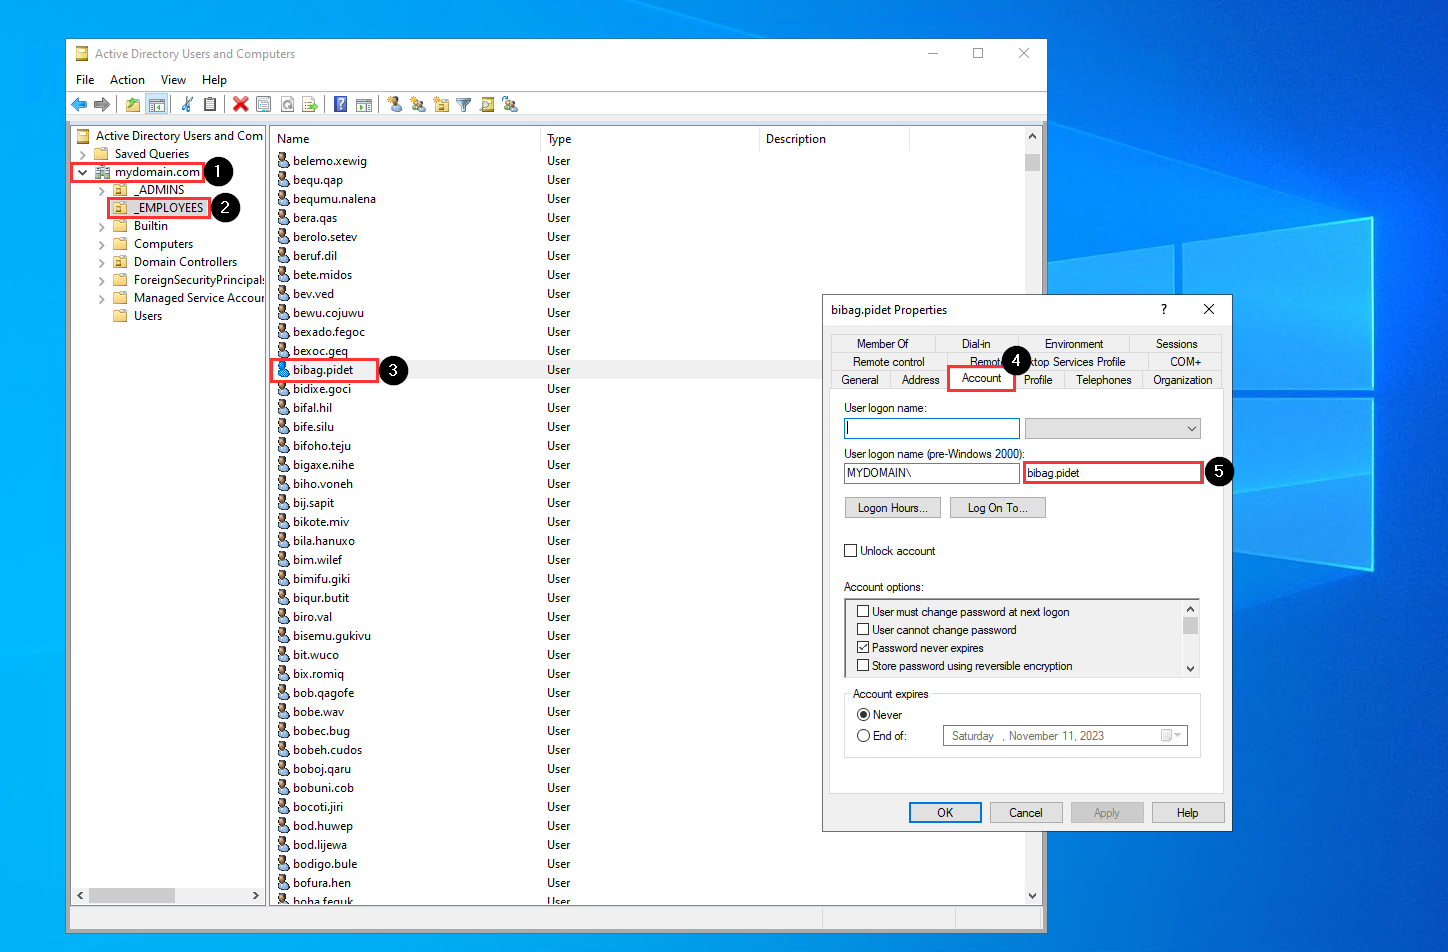The image size is (1448, 952).
Task: Click the user icon beside bobe.wav
Action: pos(283,712)
